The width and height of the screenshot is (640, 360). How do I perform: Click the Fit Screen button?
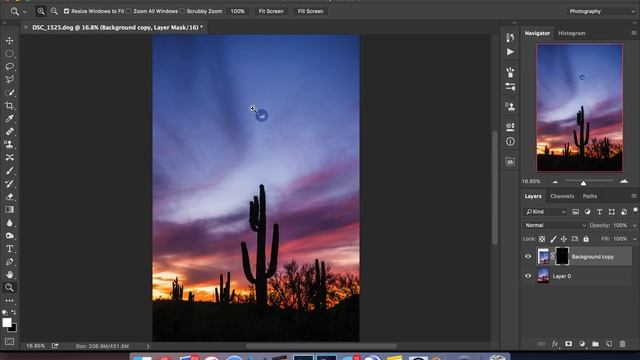click(271, 11)
